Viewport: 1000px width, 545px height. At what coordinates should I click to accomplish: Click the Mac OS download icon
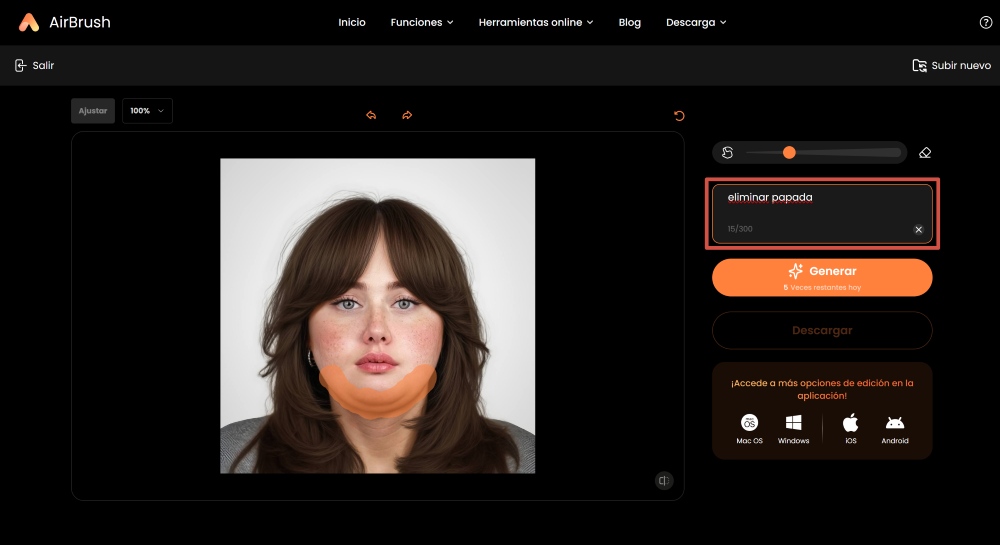pos(749,423)
